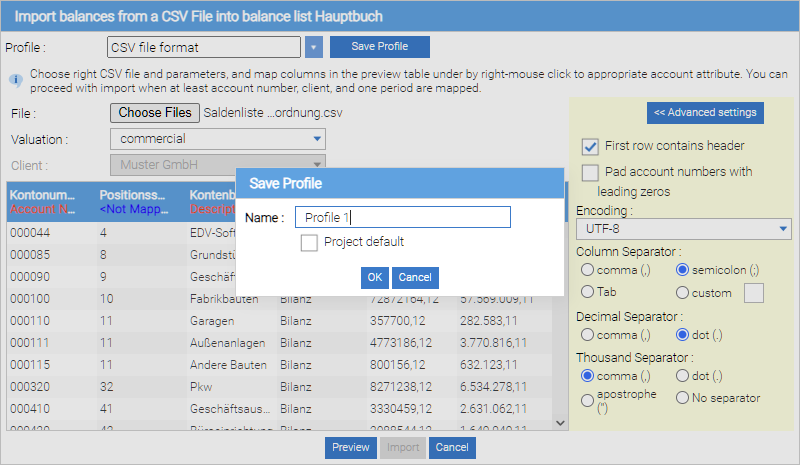Click the Save Profile button
Viewport: 800px width, 465px height.
[x=379, y=47]
